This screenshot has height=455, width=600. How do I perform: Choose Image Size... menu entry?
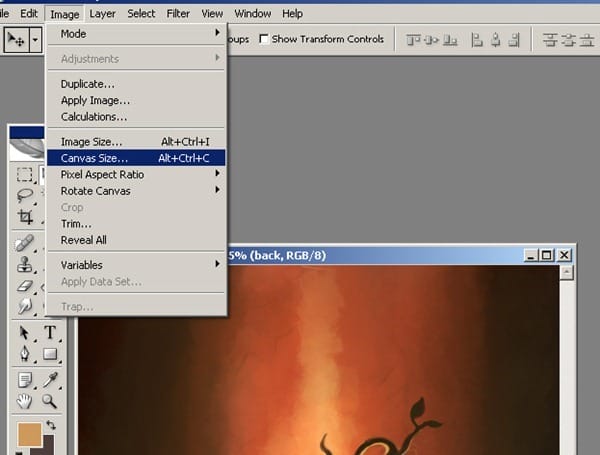pos(136,142)
